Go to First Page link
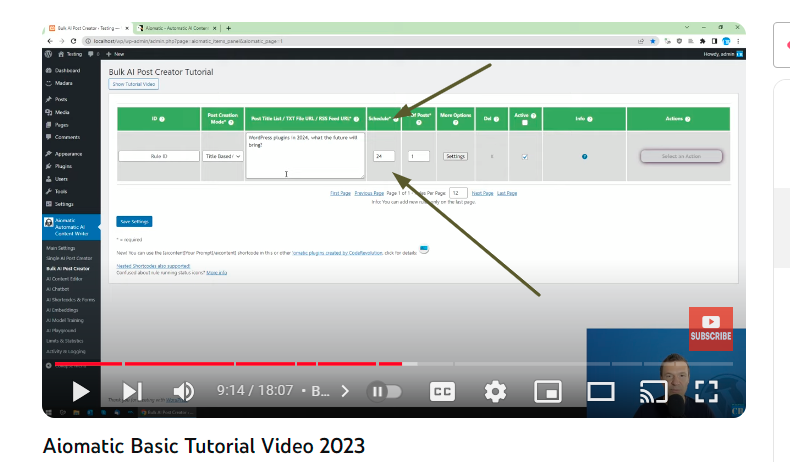Screen dimensions: 790x462 [x=341, y=193]
